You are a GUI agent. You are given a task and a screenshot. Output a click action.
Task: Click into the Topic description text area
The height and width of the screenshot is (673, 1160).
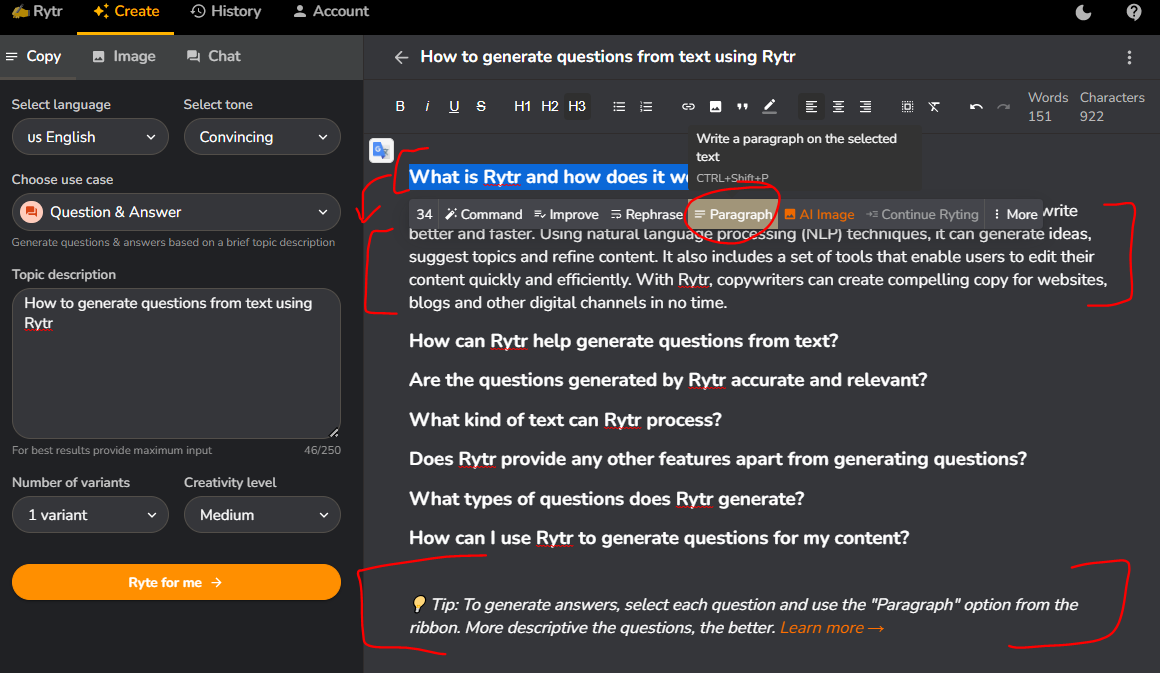[x=176, y=363]
